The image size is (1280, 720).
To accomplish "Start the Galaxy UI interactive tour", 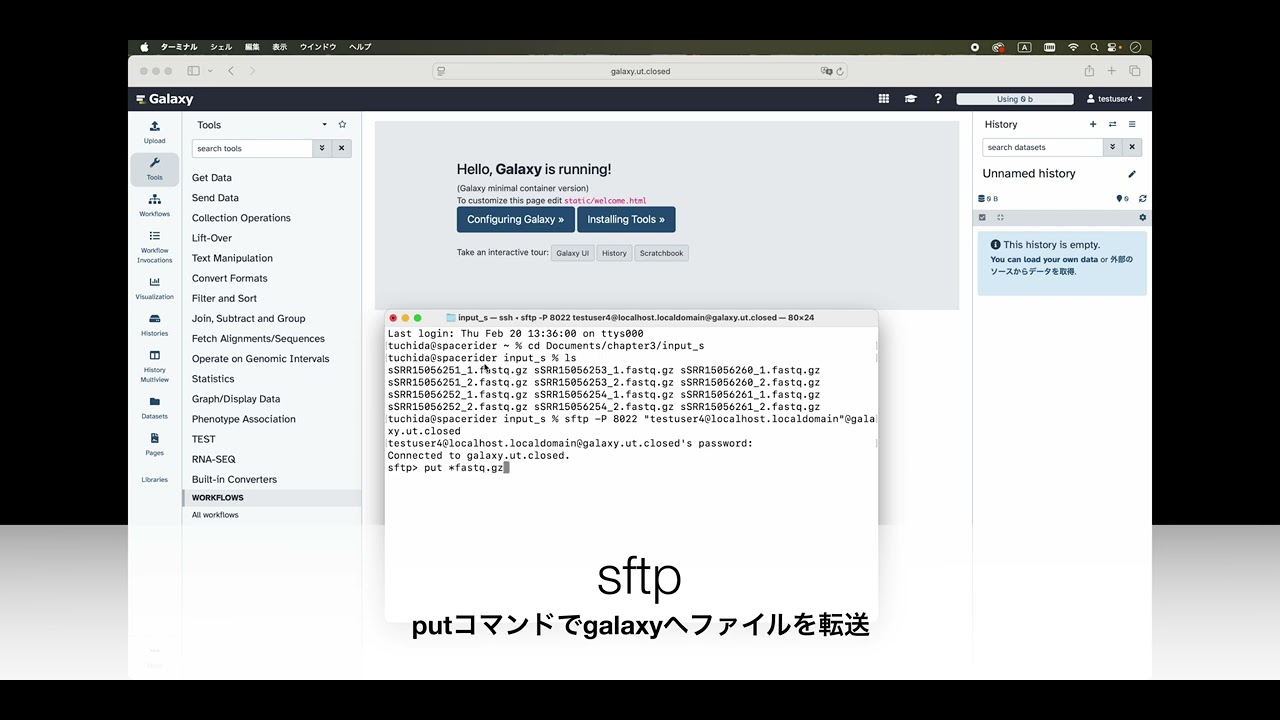I will tap(573, 253).
